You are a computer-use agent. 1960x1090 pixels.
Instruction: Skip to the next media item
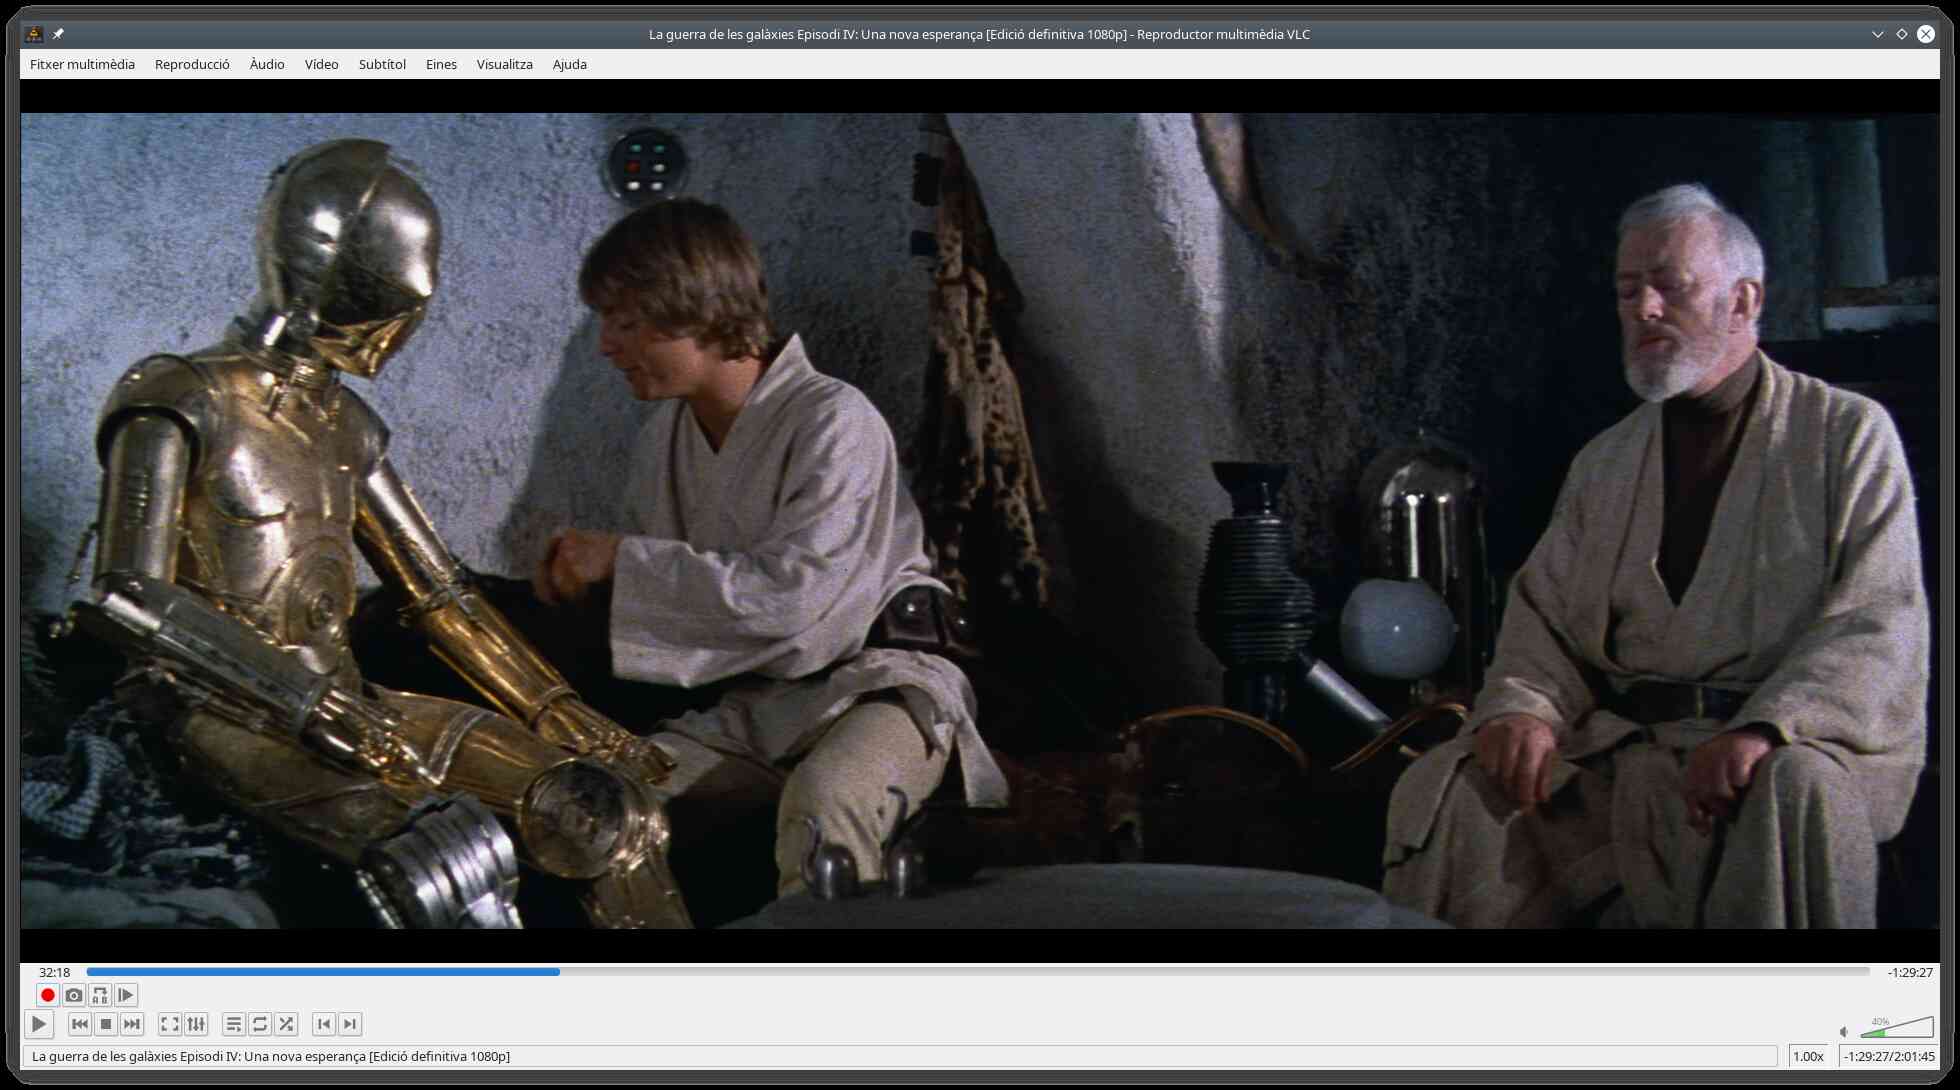[x=132, y=1024]
